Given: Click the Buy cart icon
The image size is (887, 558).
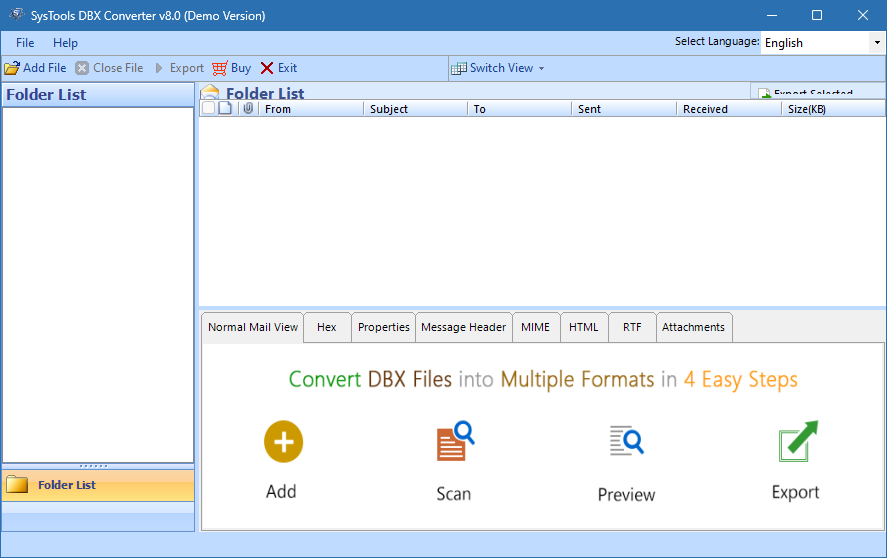Looking at the screenshot, I should [x=219, y=68].
